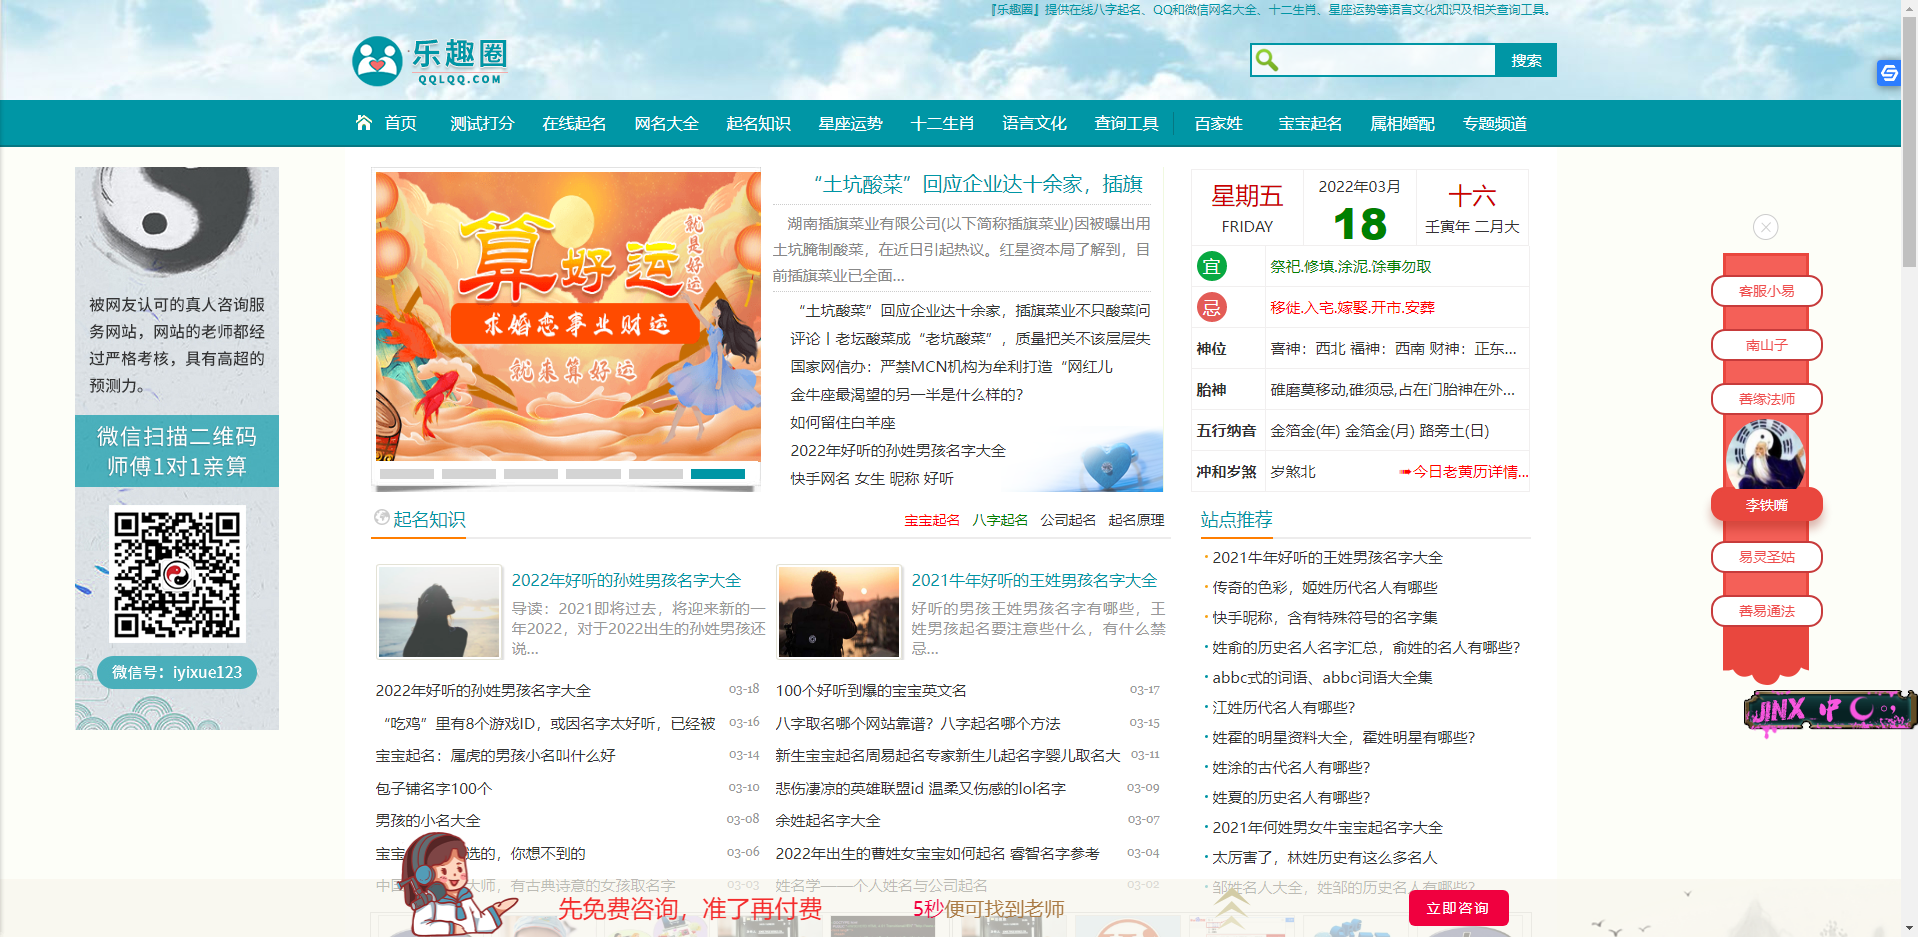Click the 李铁嘴 advisor avatar
The image size is (1918, 937).
point(1766,455)
